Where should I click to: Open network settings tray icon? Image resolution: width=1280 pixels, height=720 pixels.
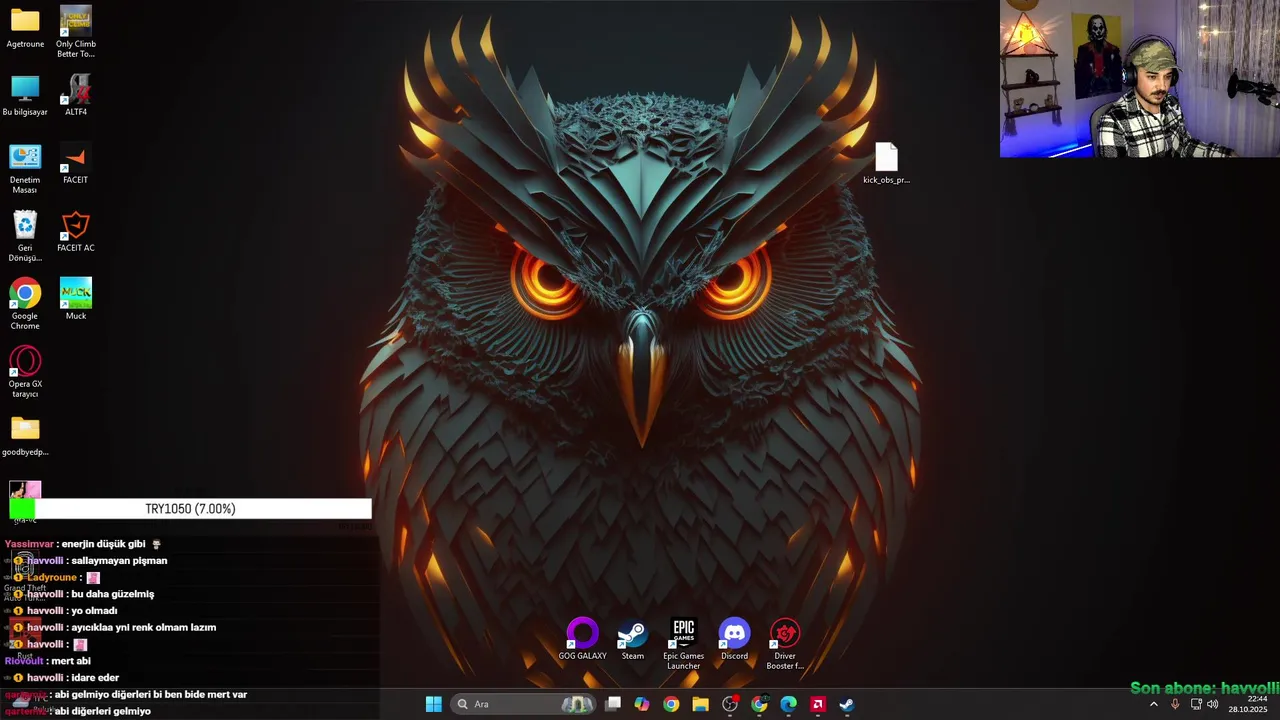(1196, 704)
